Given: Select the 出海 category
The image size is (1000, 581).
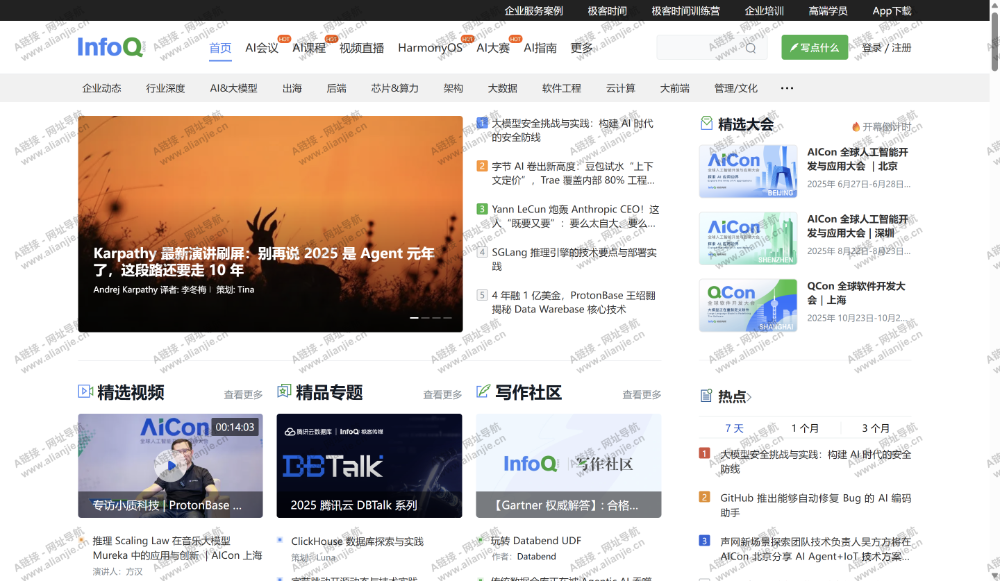Looking at the screenshot, I should click(x=292, y=88).
